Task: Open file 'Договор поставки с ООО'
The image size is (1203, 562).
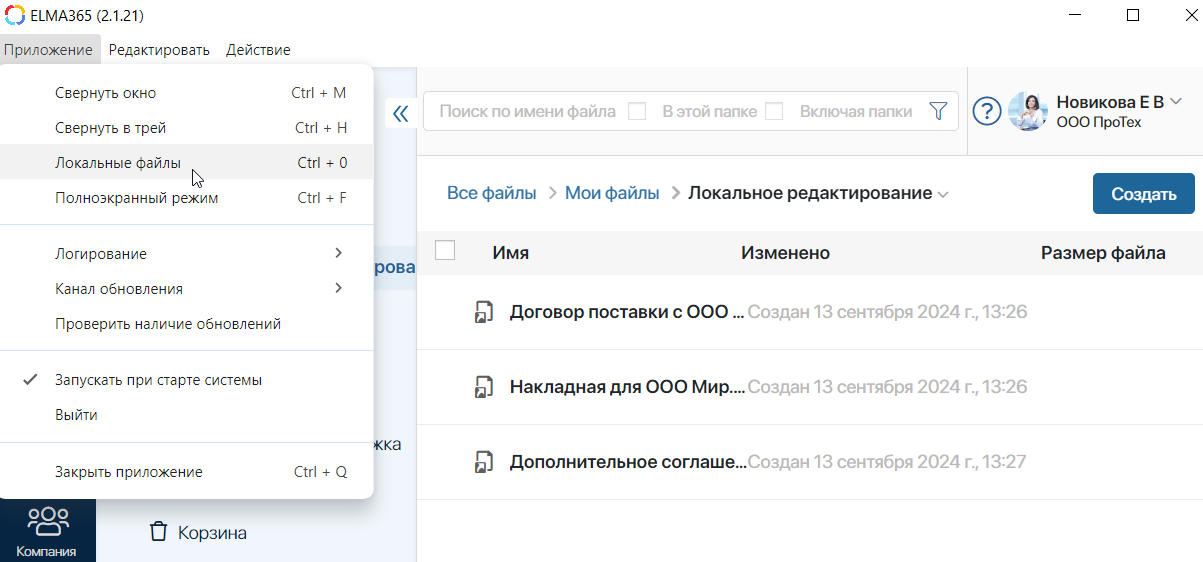Action: click(x=627, y=312)
